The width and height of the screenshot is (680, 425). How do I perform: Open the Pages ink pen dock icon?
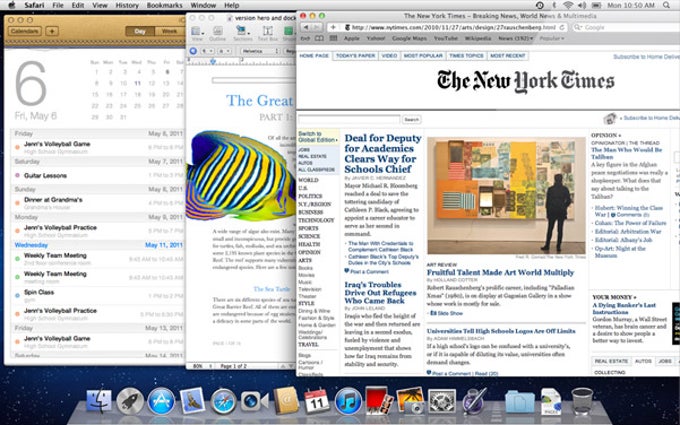pyautogui.click(x=474, y=400)
